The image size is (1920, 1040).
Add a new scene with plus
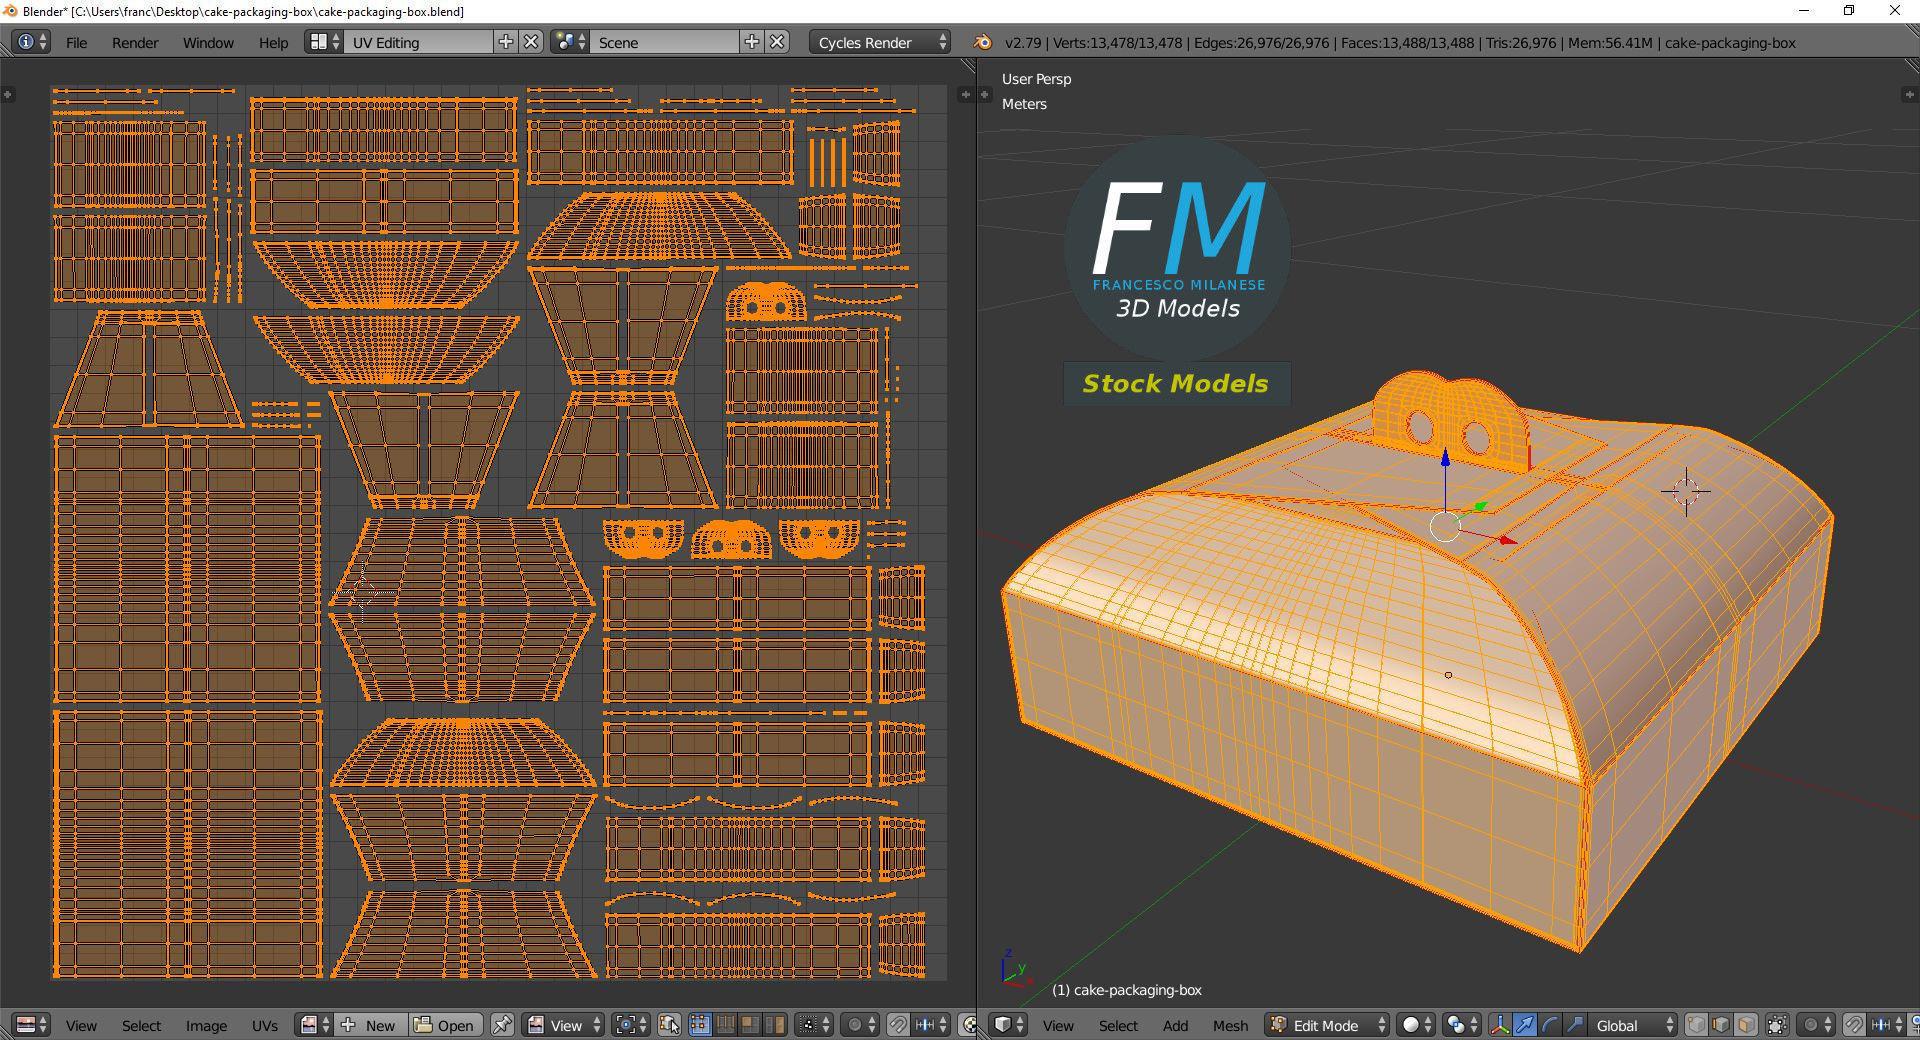click(752, 42)
